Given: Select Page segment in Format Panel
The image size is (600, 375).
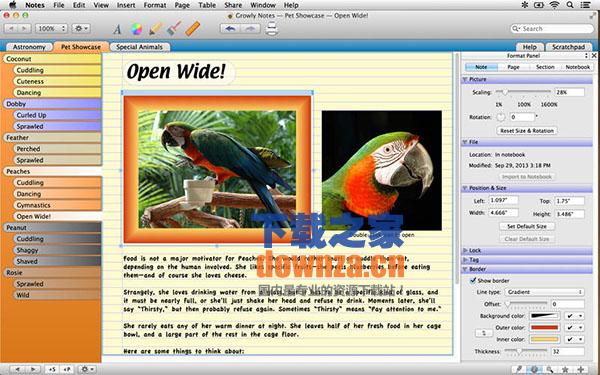Looking at the screenshot, I should (513, 67).
